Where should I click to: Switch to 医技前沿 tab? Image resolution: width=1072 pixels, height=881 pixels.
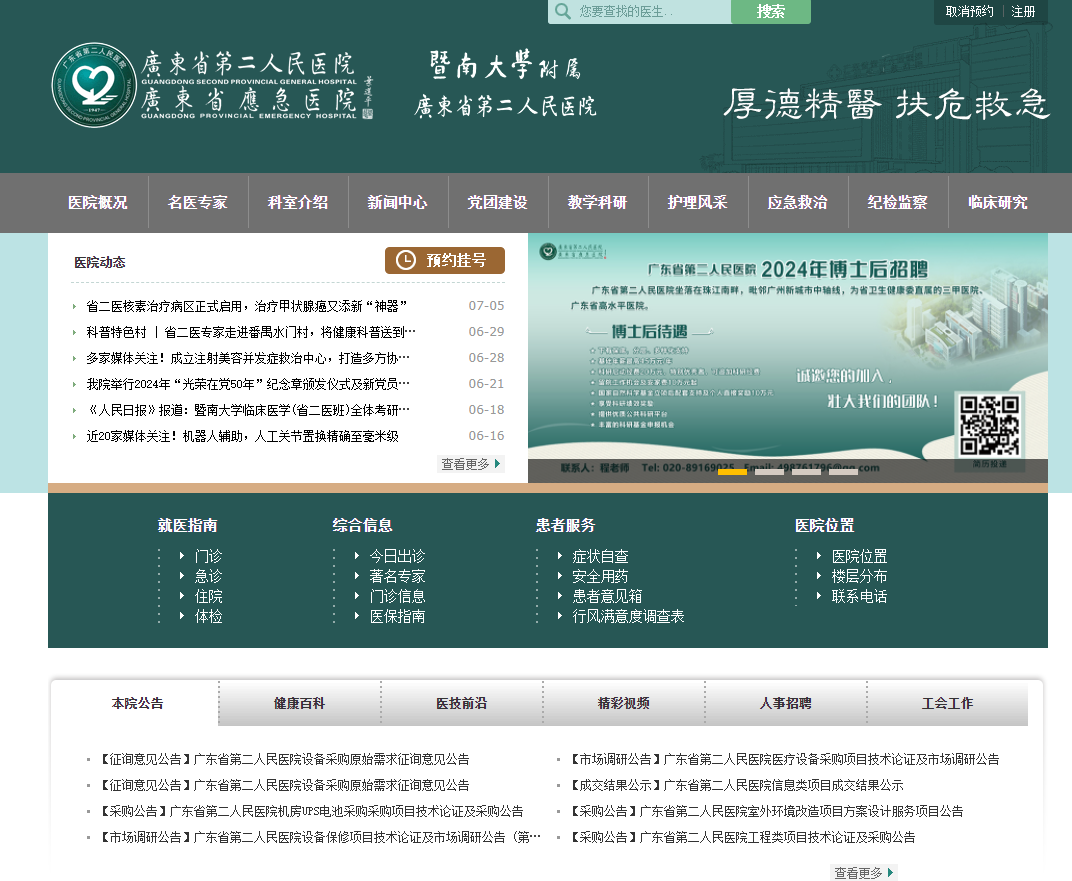461,703
